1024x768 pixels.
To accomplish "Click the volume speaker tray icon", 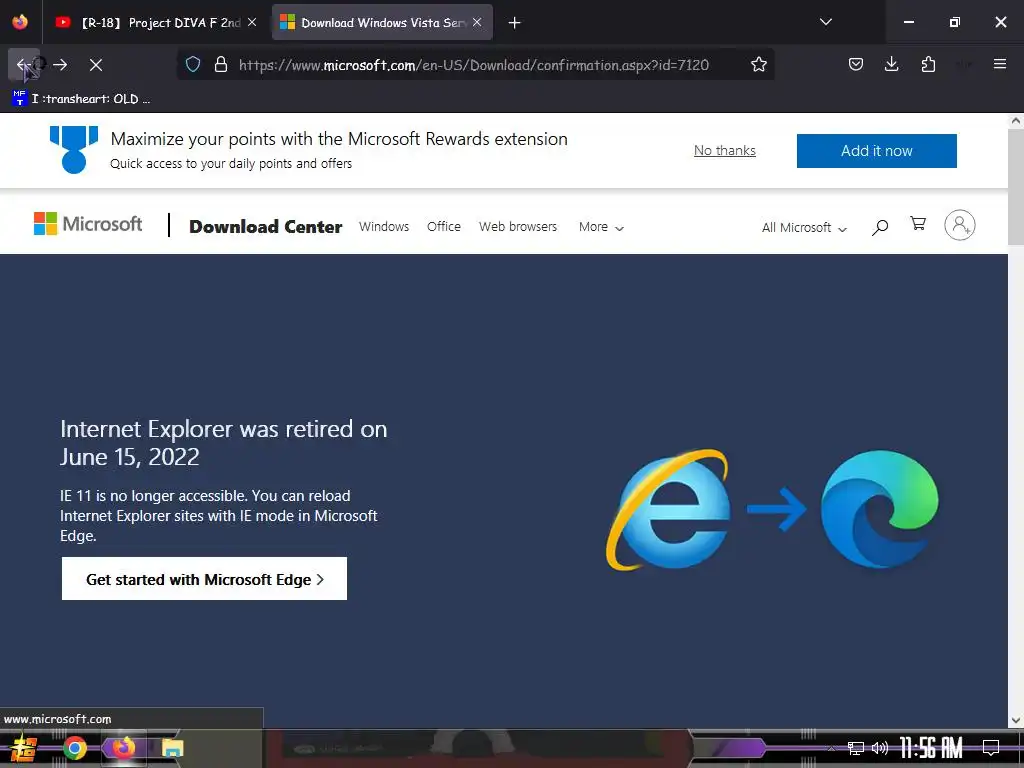I will tap(880, 748).
